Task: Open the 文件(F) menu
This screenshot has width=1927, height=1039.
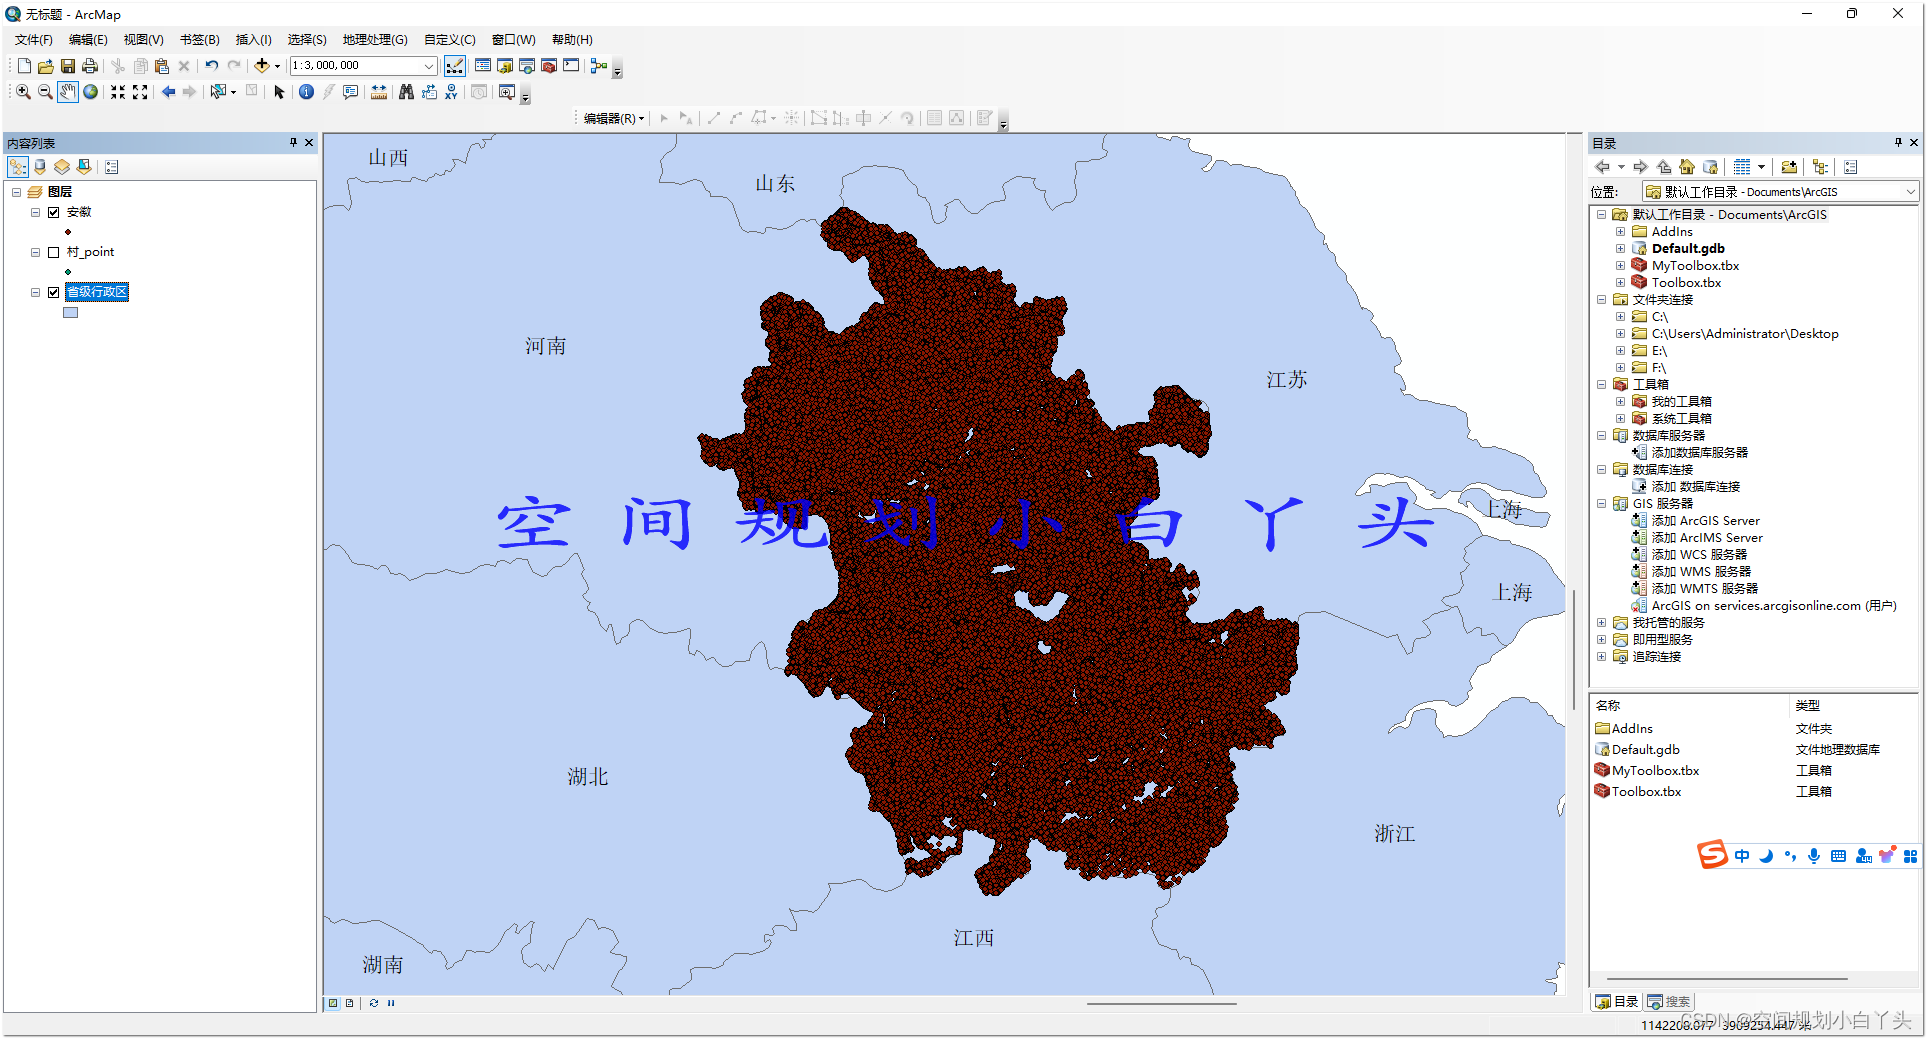Action: pyautogui.click(x=33, y=40)
